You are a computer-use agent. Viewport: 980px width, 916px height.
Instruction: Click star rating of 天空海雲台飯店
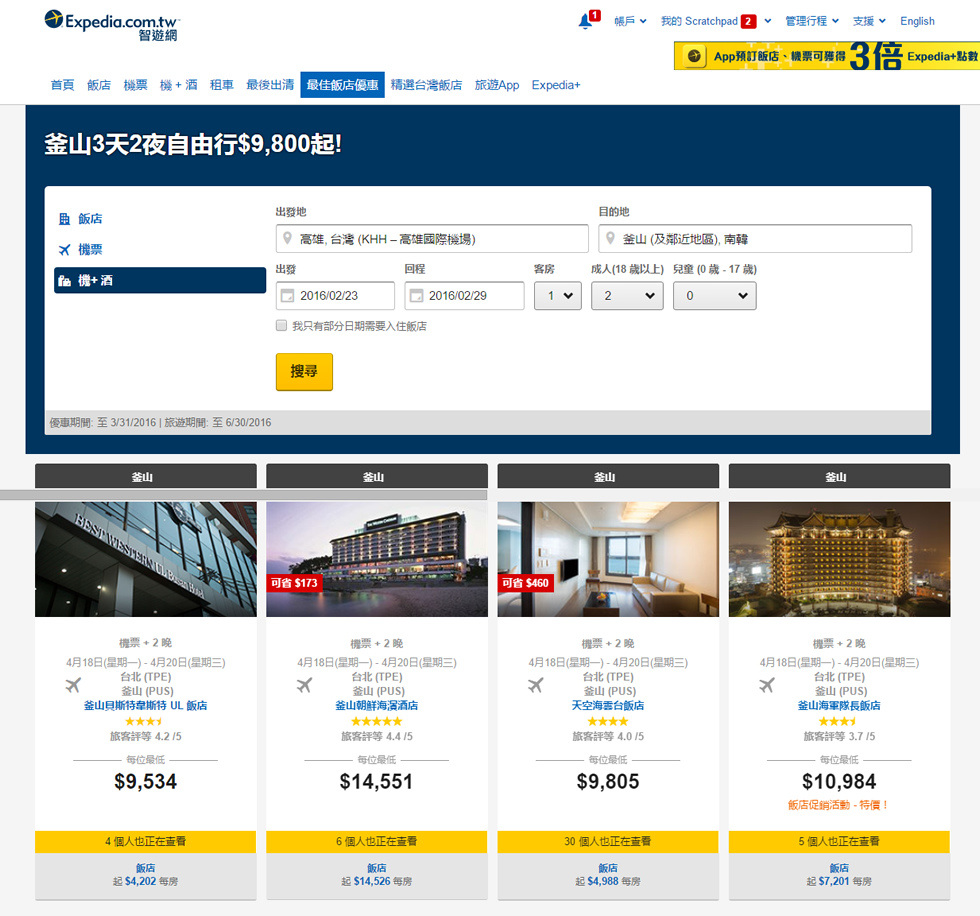click(x=608, y=721)
